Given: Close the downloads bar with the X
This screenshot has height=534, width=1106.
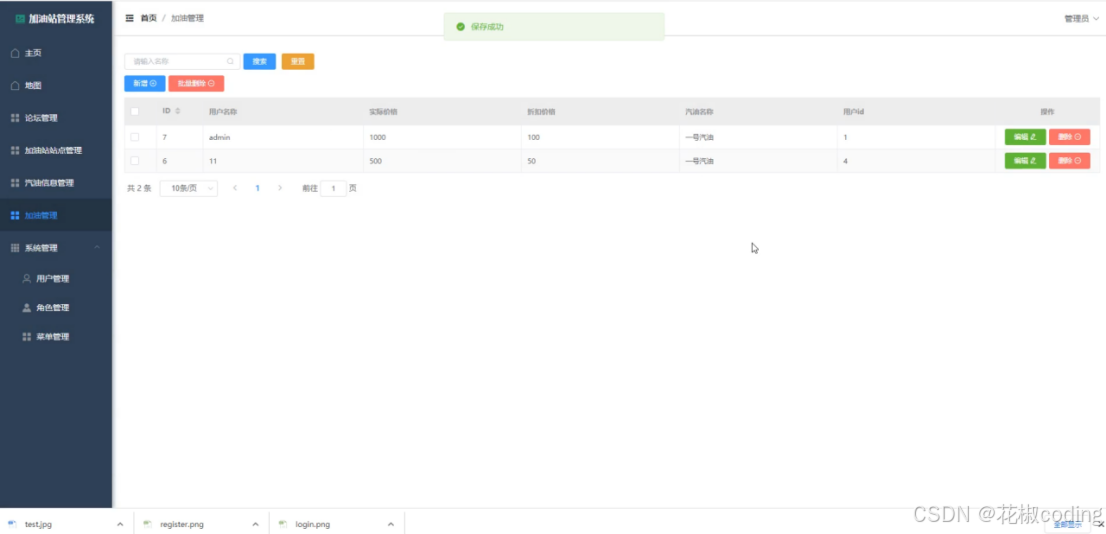Looking at the screenshot, I should point(1100,524).
